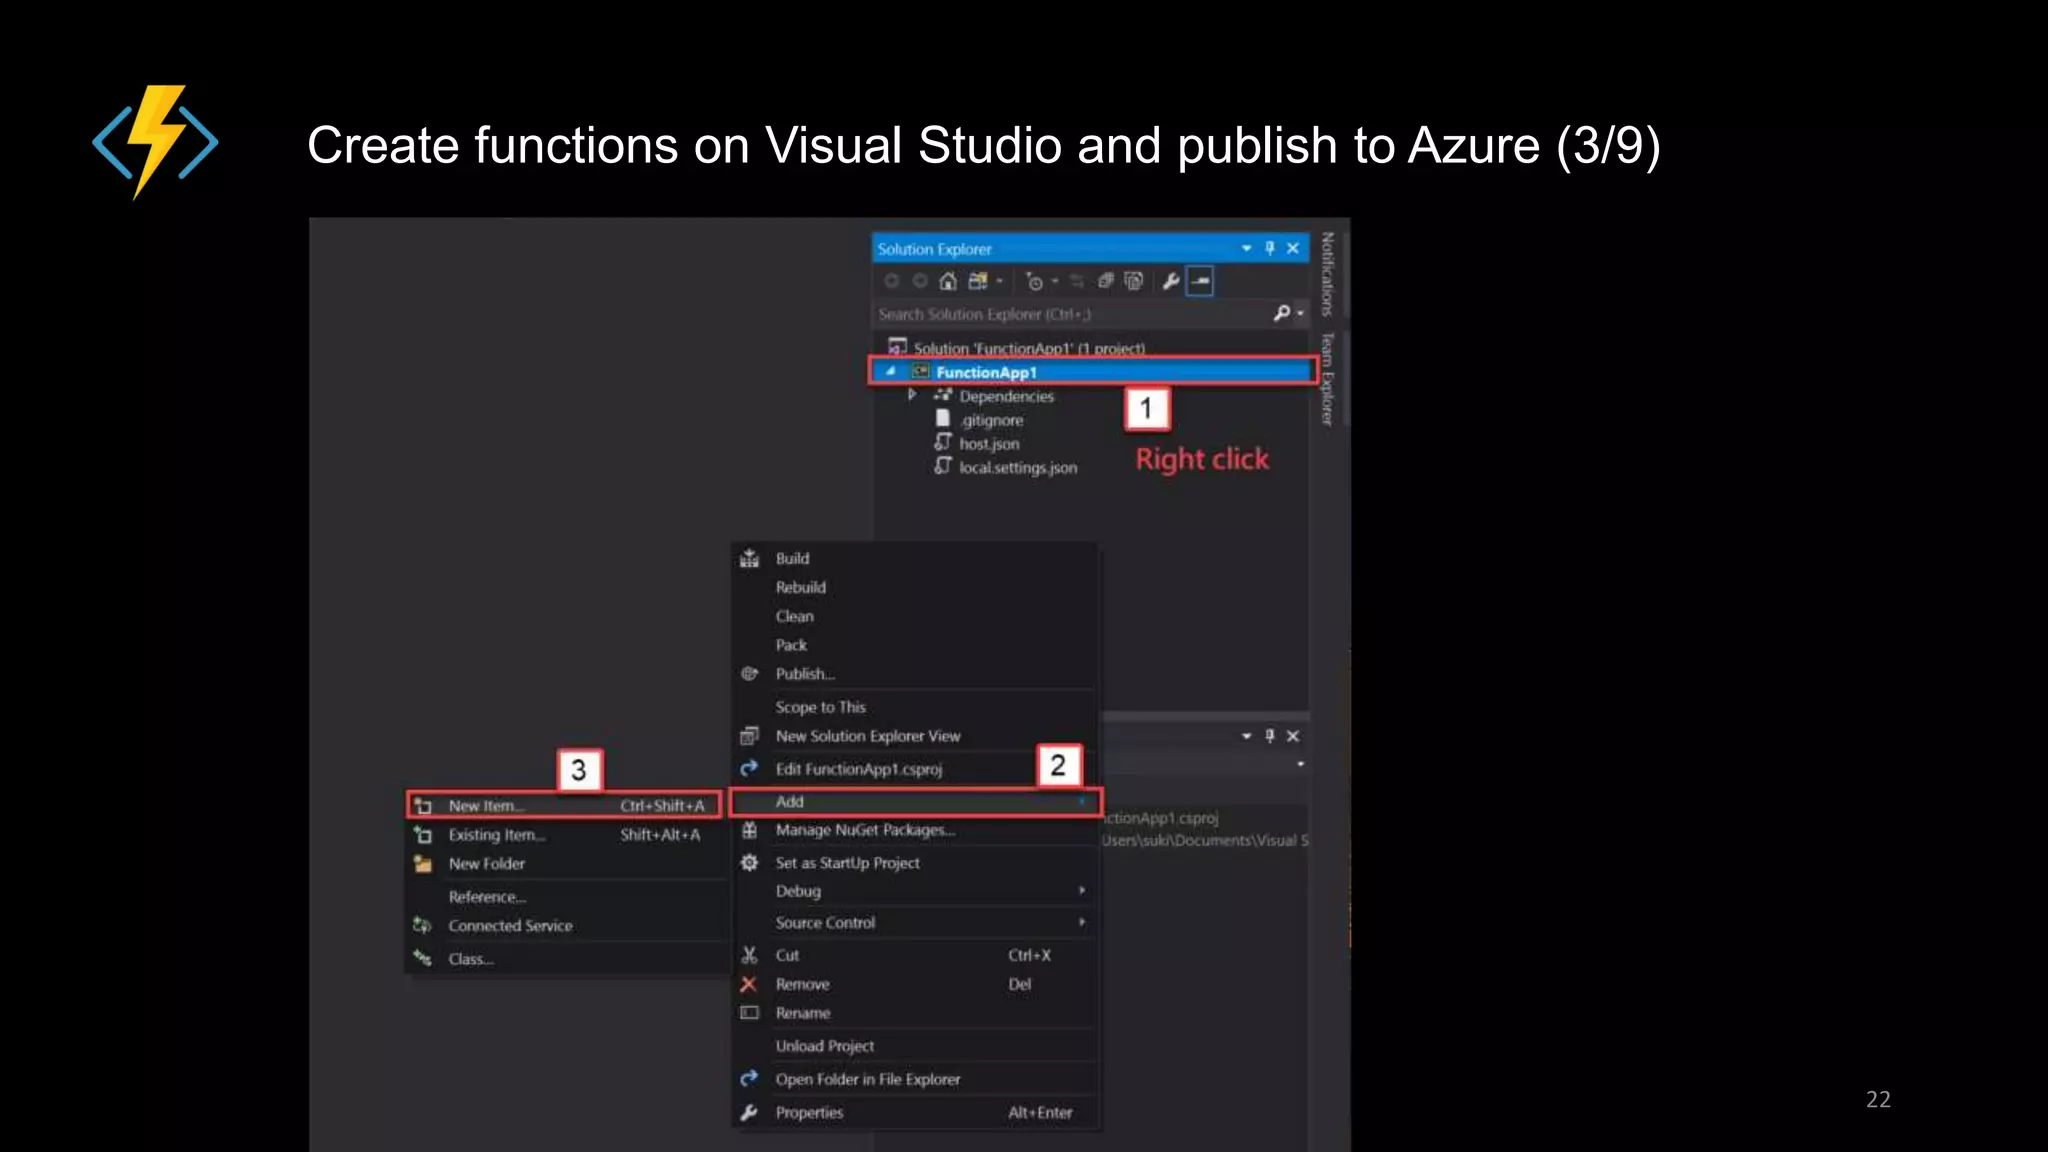
Task: Choose Rename from the context menu
Action: point(915,1013)
